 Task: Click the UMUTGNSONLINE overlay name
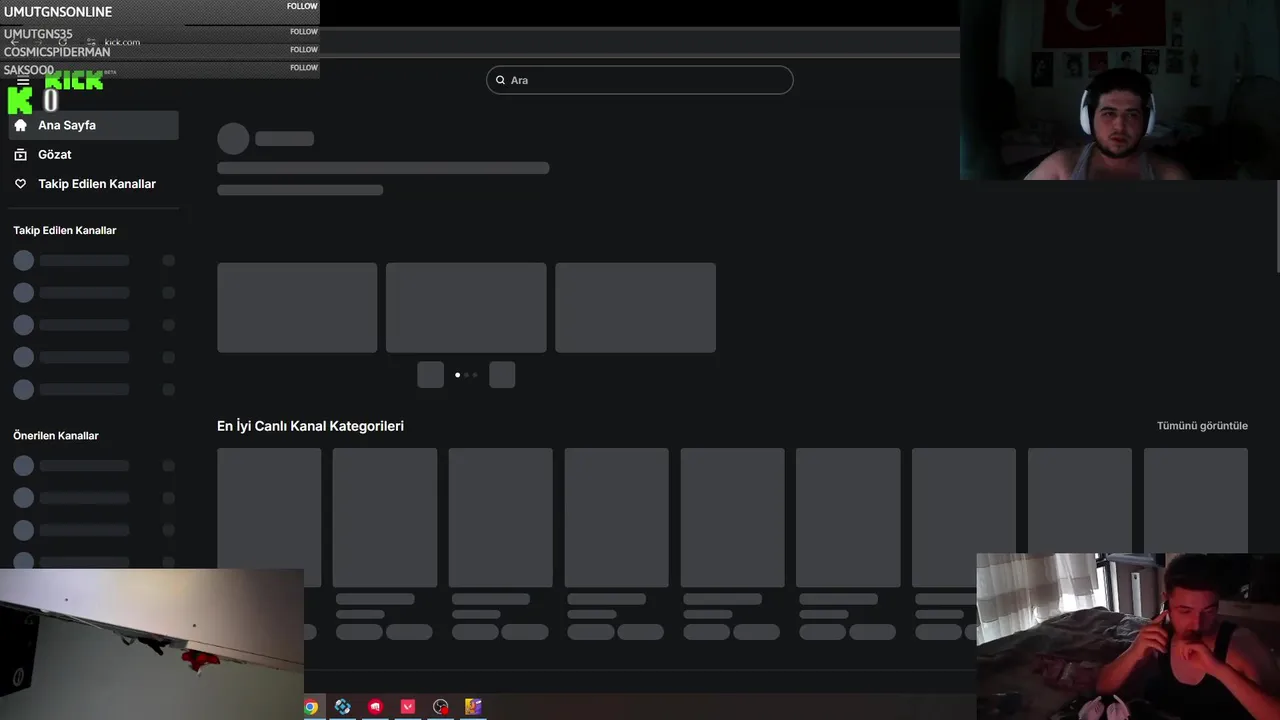coord(58,12)
